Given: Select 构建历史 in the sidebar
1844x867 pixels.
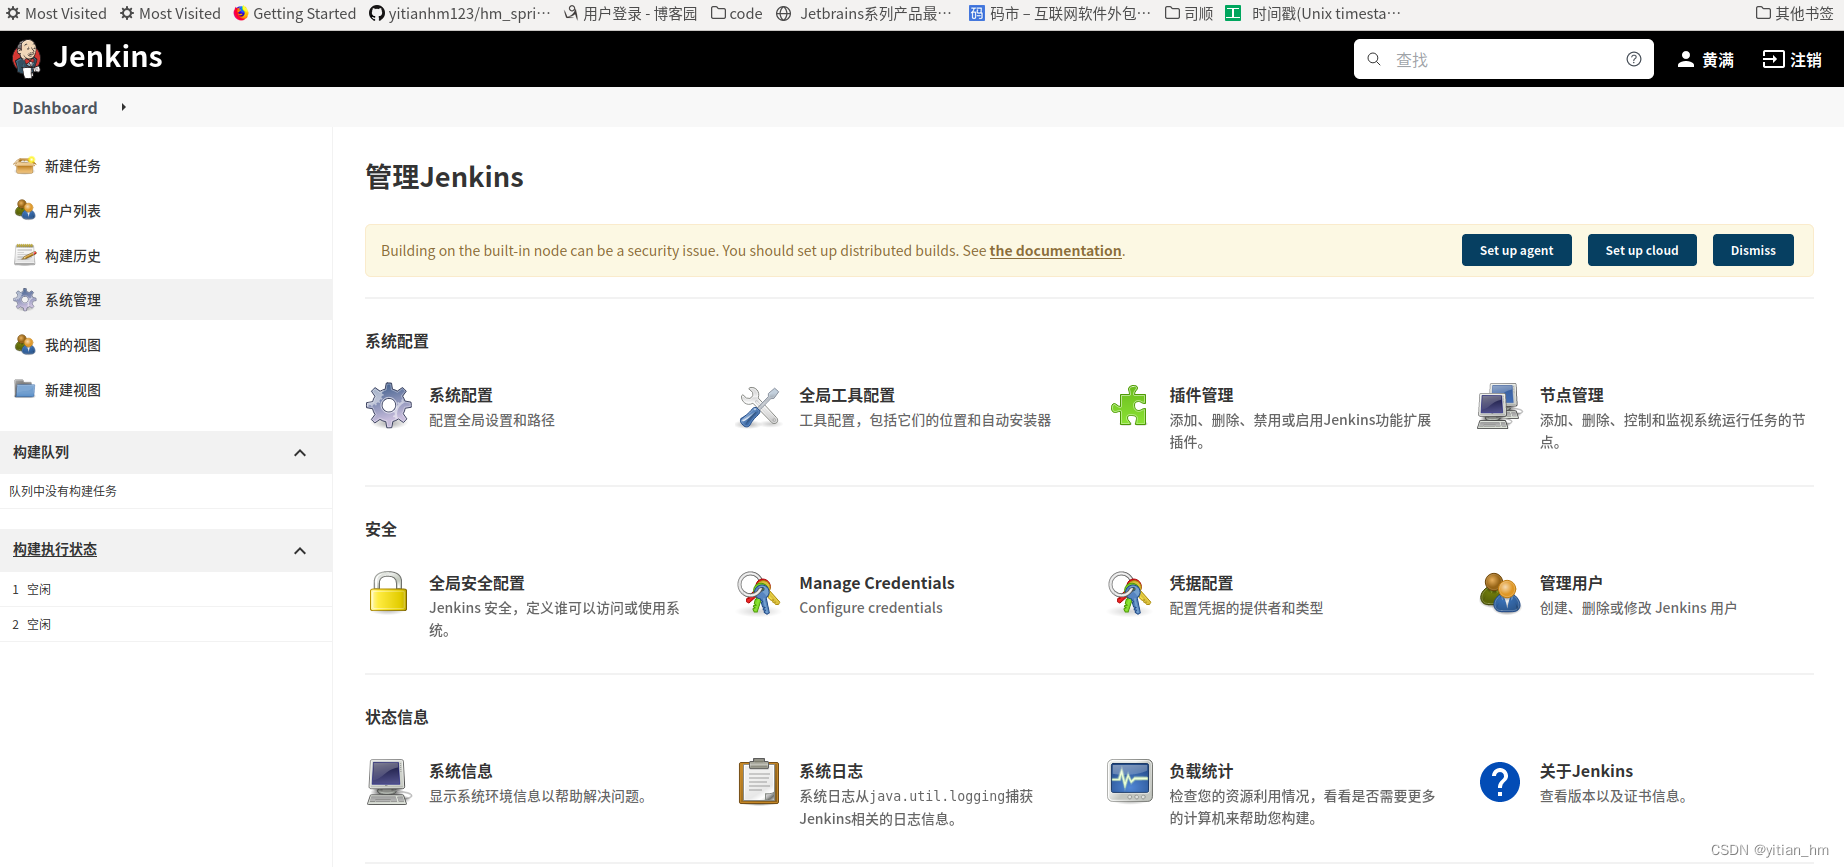Looking at the screenshot, I should (x=73, y=256).
